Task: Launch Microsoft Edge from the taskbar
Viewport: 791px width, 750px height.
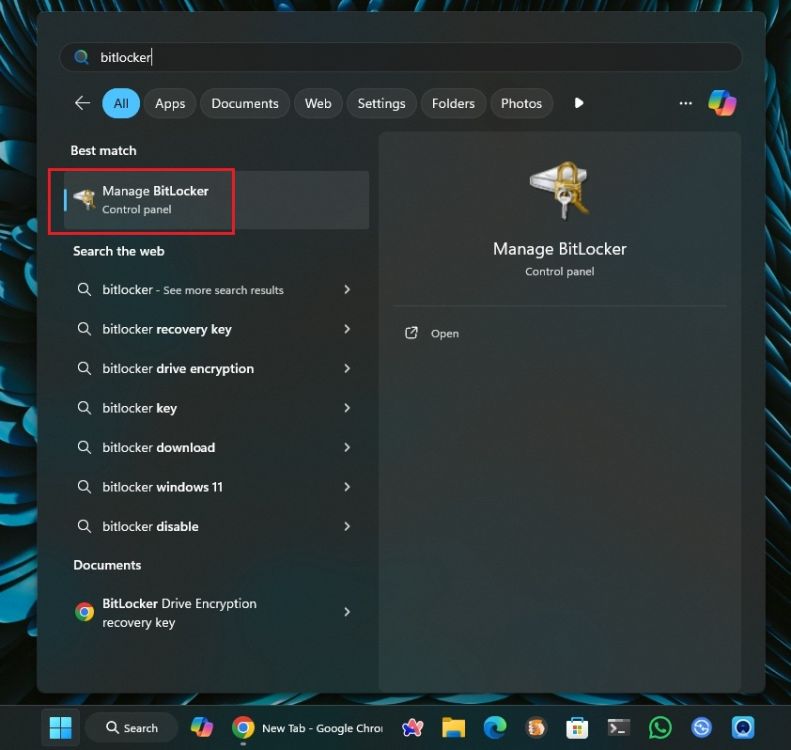Action: (495, 728)
